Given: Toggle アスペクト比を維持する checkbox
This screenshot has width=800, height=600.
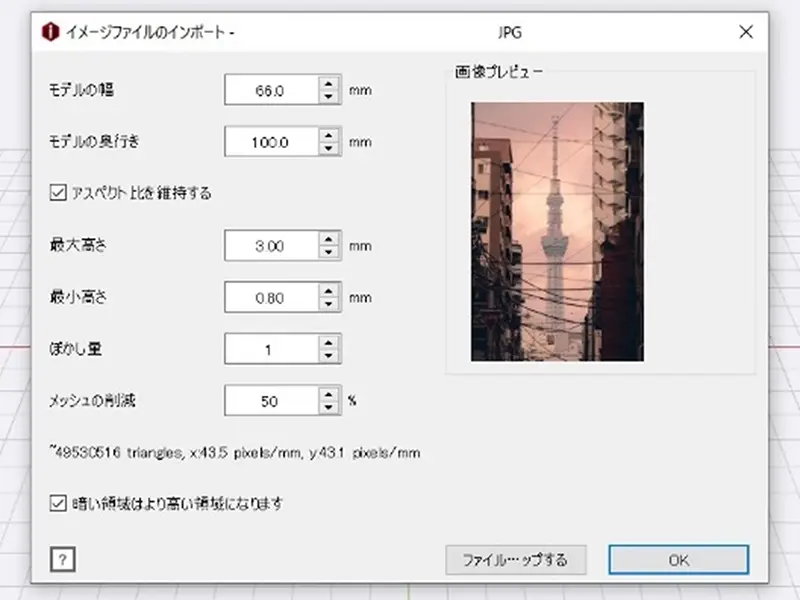Looking at the screenshot, I should click(57, 193).
